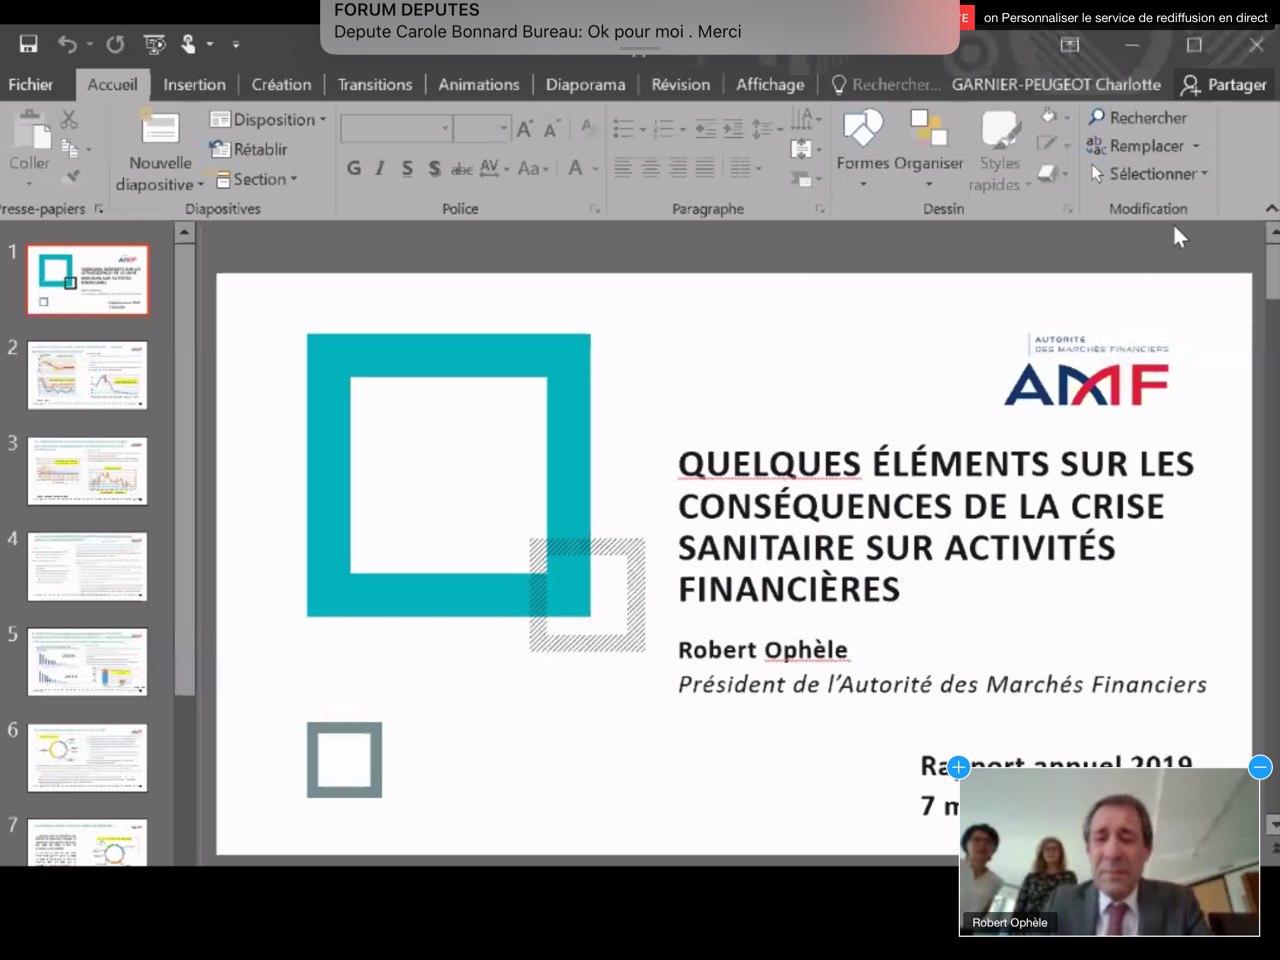
Task: Open the font size combo box
Action: (482, 128)
